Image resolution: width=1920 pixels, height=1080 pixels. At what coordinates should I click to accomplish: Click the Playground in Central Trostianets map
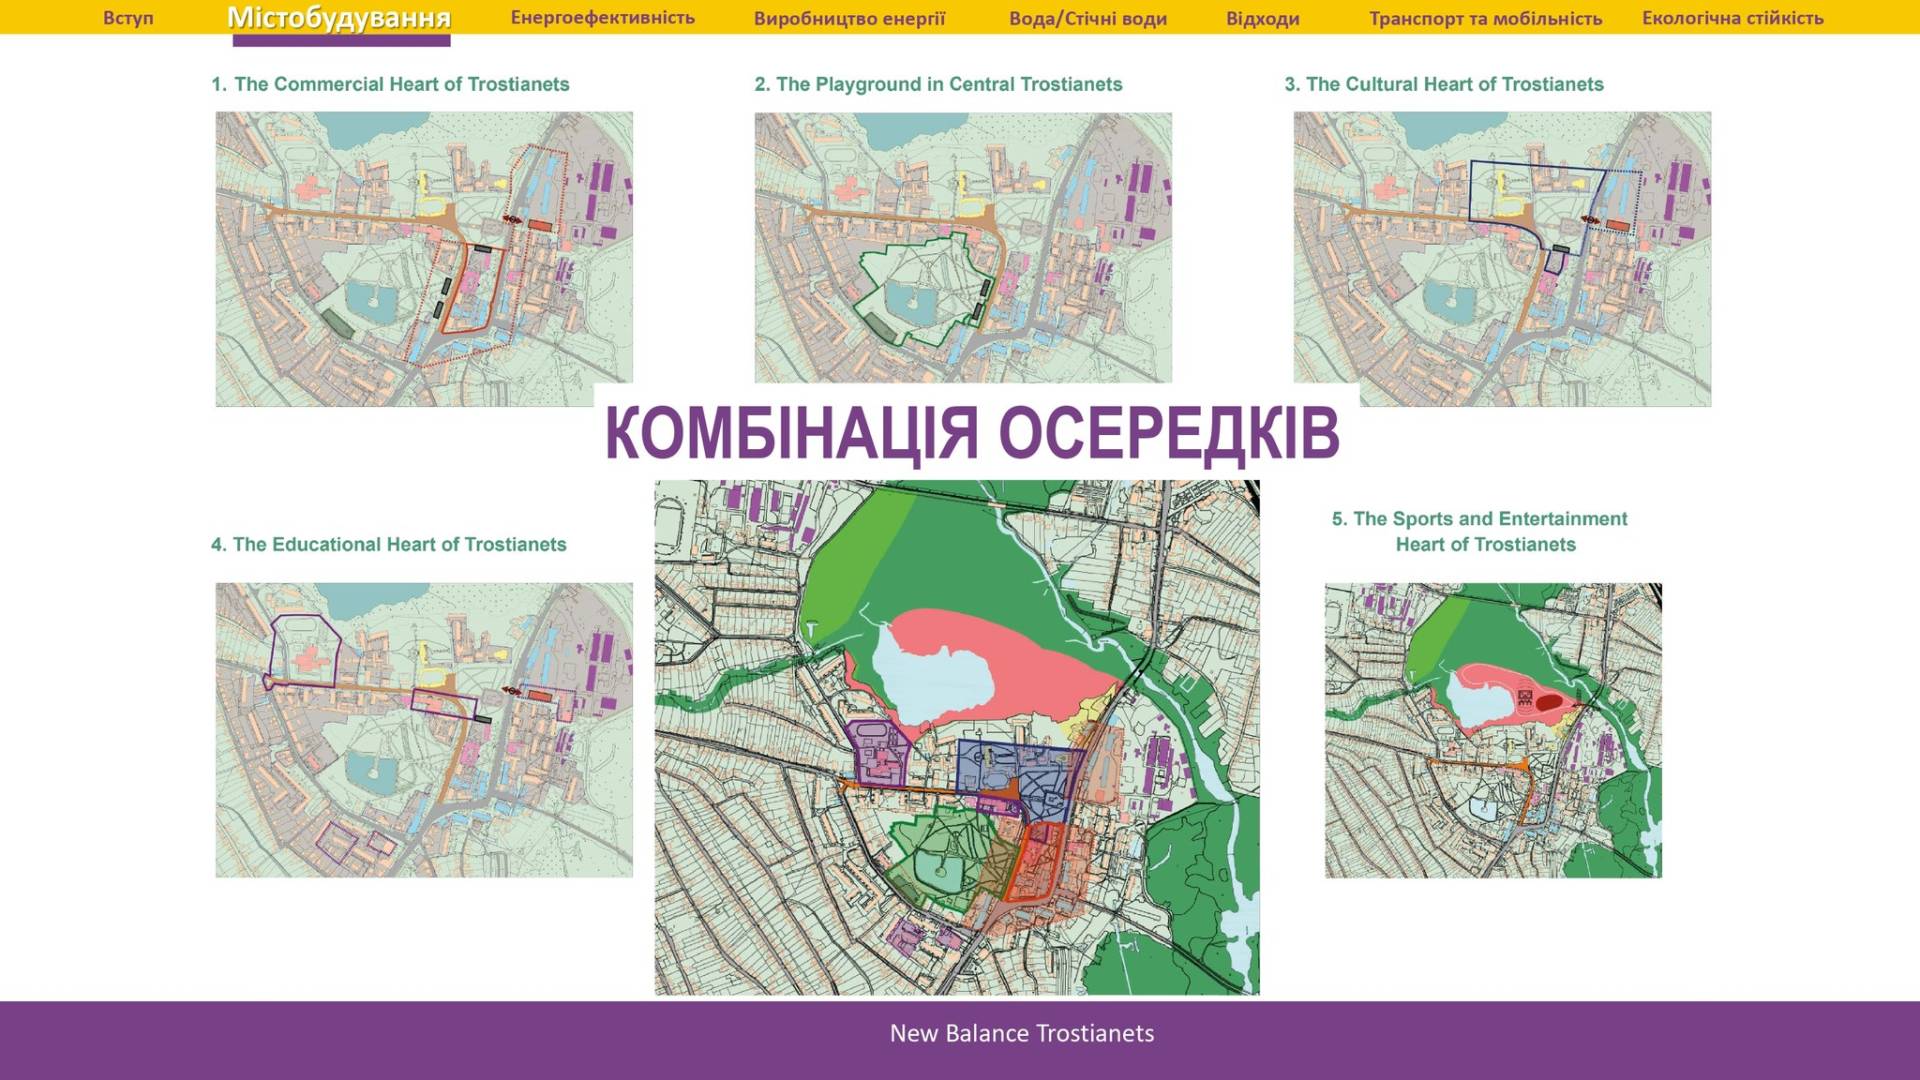962,247
